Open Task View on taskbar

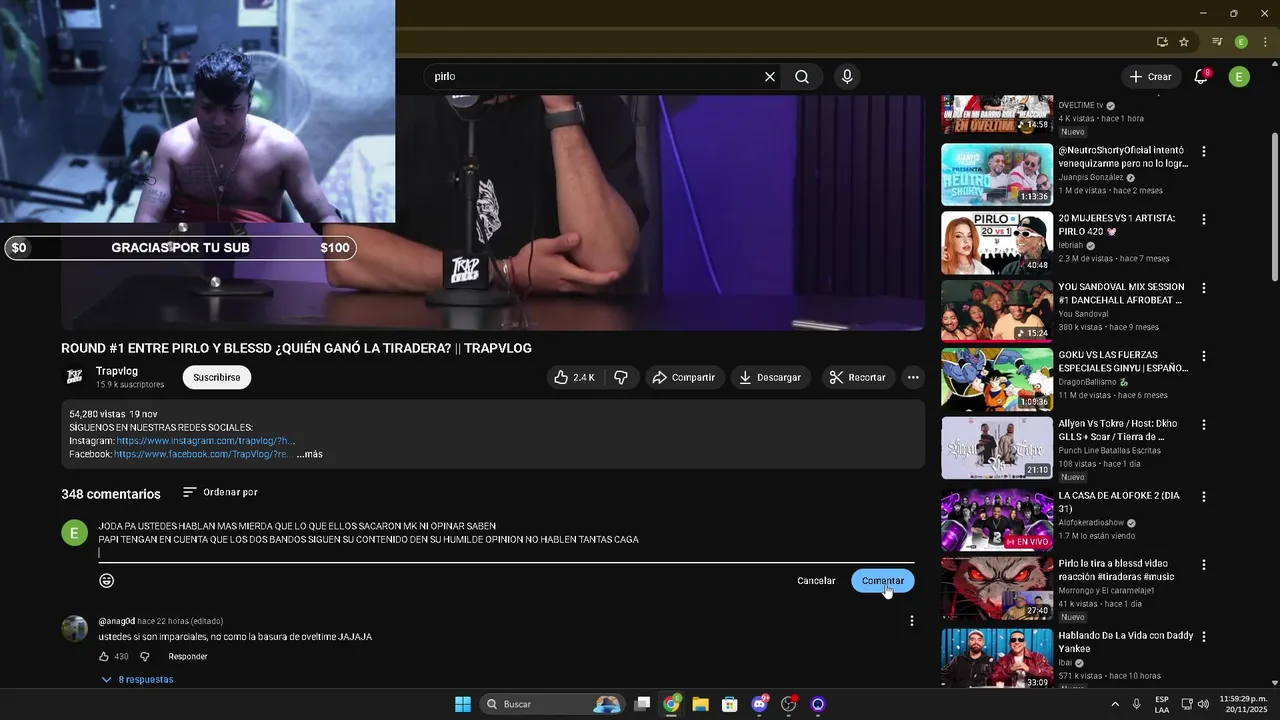point(643,704)
